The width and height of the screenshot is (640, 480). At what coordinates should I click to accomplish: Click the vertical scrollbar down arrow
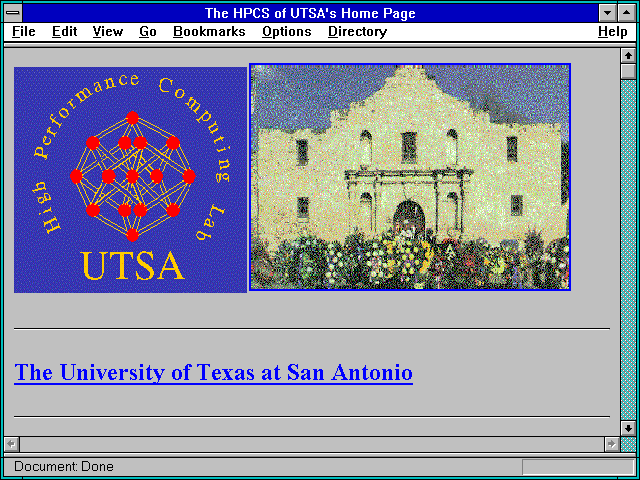pyautogui.click(x=628, y=428)
